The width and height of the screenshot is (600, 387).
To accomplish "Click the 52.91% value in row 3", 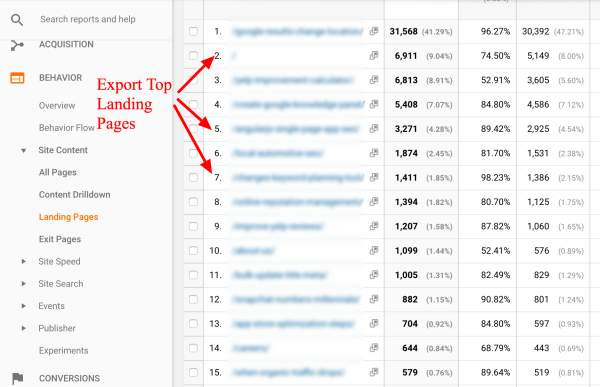I will tap(495, 80).
